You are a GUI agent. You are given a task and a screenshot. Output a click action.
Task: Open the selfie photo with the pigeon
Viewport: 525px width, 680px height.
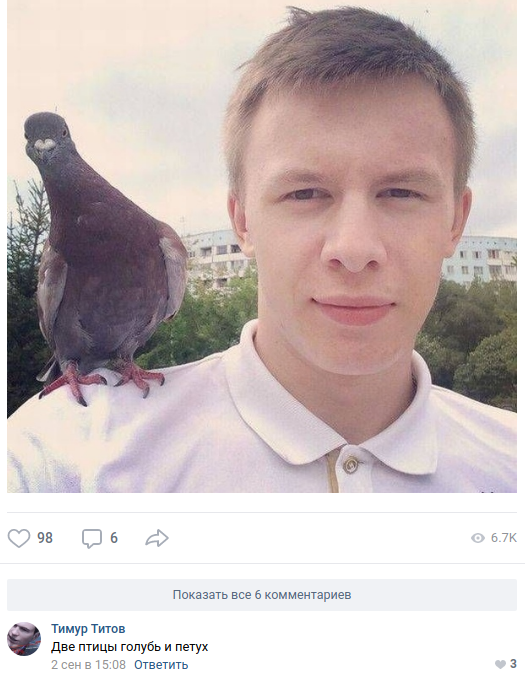point(262,246)
